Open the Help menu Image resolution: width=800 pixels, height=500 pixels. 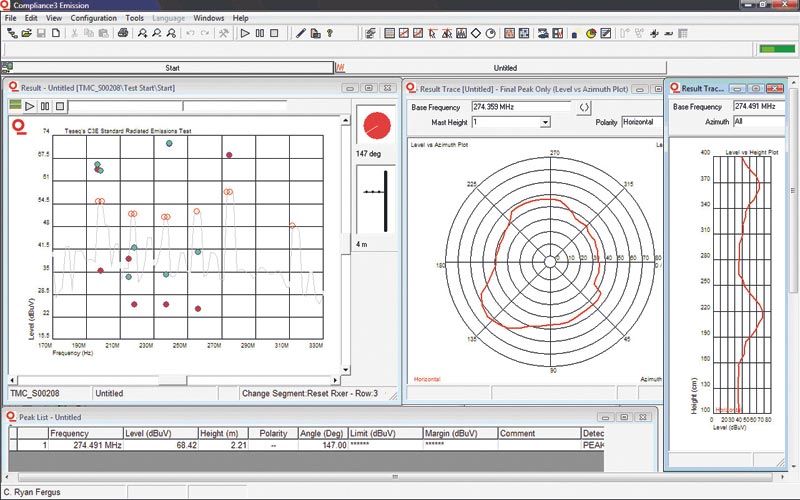click(x=240, y=18)
